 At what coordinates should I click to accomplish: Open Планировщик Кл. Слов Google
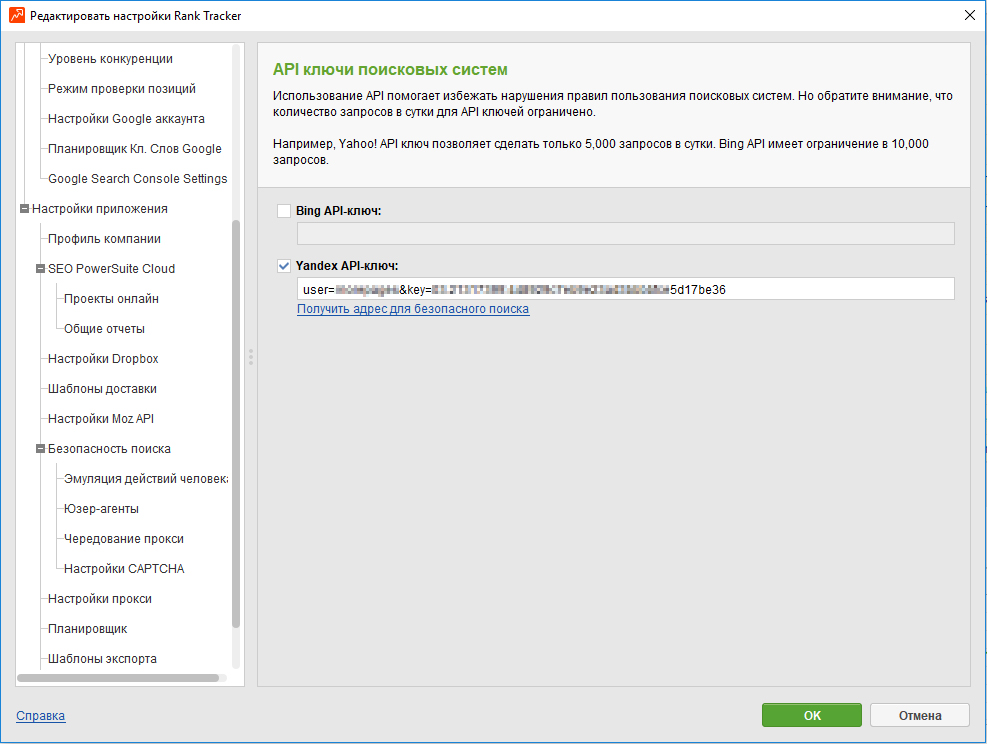[x=135, y=149]
